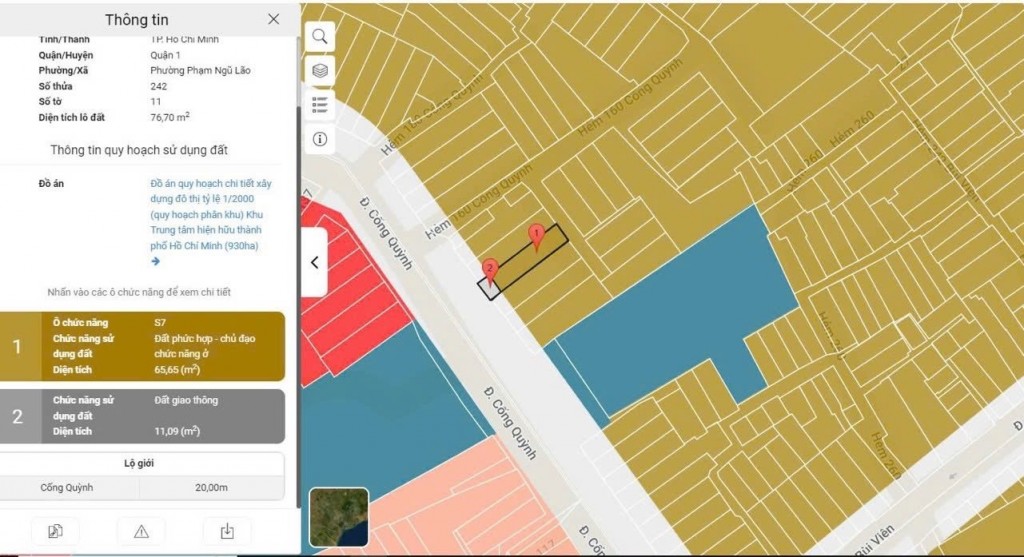The height and width of the screenshot is (557, 1024).
Task: Click red map marker number 2
Action: tap(490, 271)
